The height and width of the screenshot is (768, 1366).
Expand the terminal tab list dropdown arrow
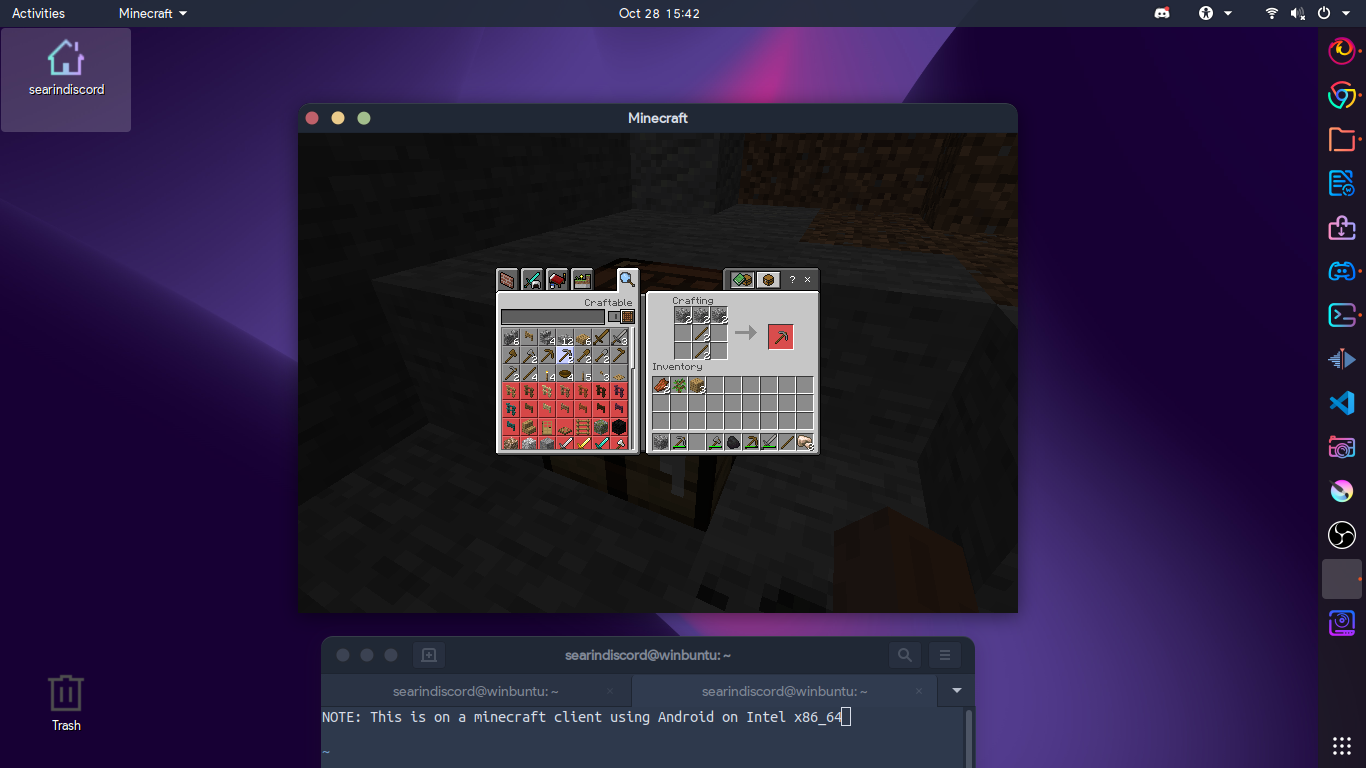point(957,691)
